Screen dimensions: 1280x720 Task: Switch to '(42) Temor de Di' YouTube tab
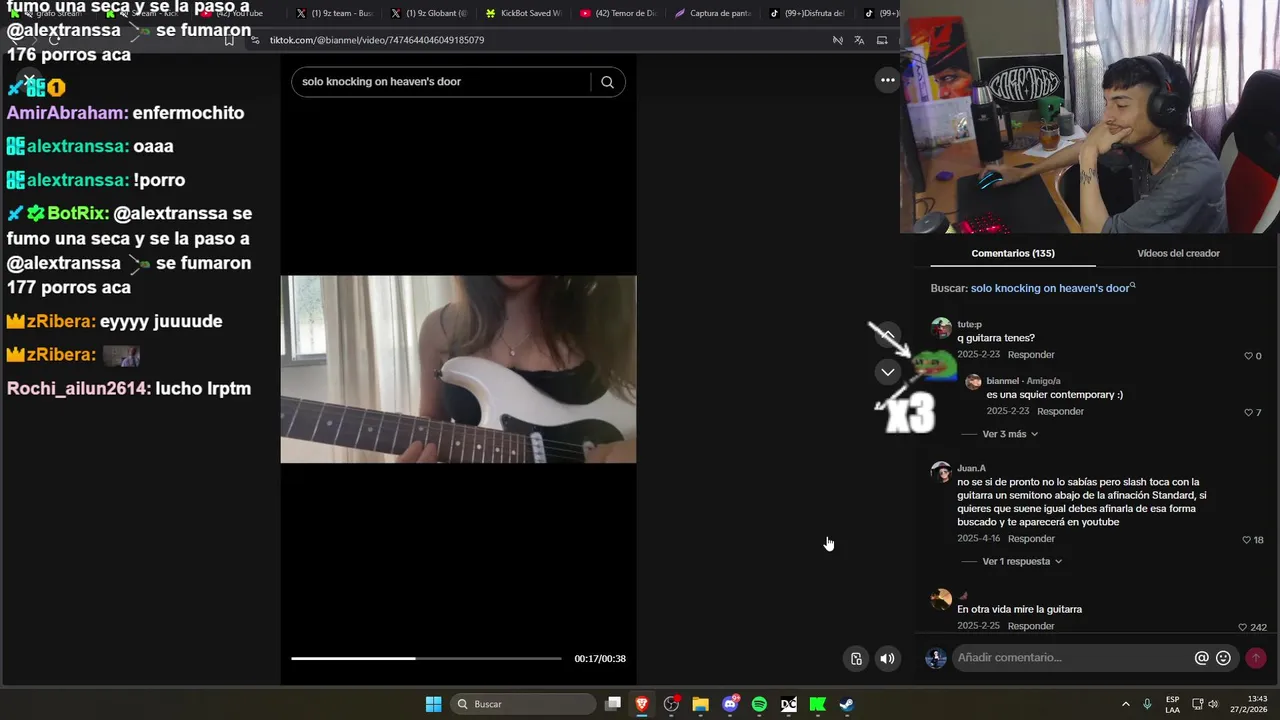[x=620, y=13]
